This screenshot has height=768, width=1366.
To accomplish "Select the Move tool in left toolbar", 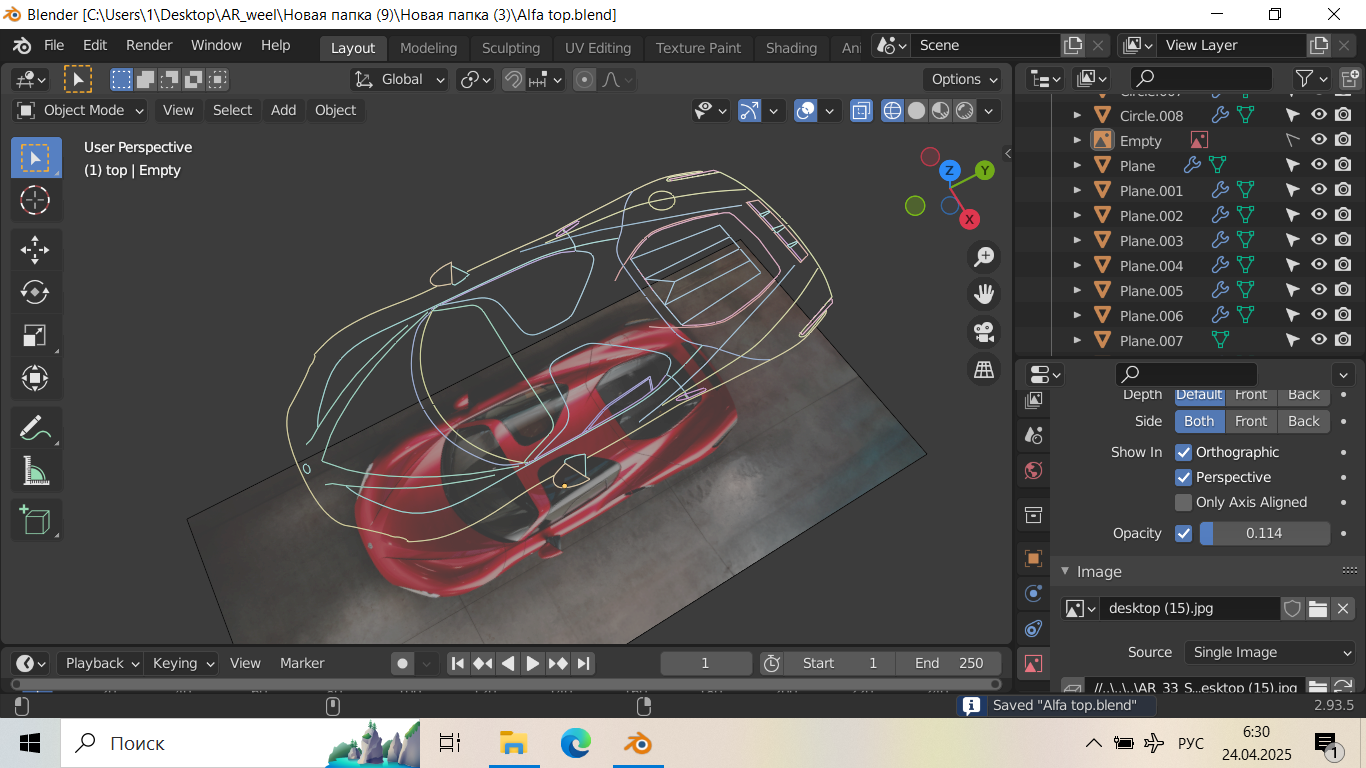I will click(x=35, y=249).
